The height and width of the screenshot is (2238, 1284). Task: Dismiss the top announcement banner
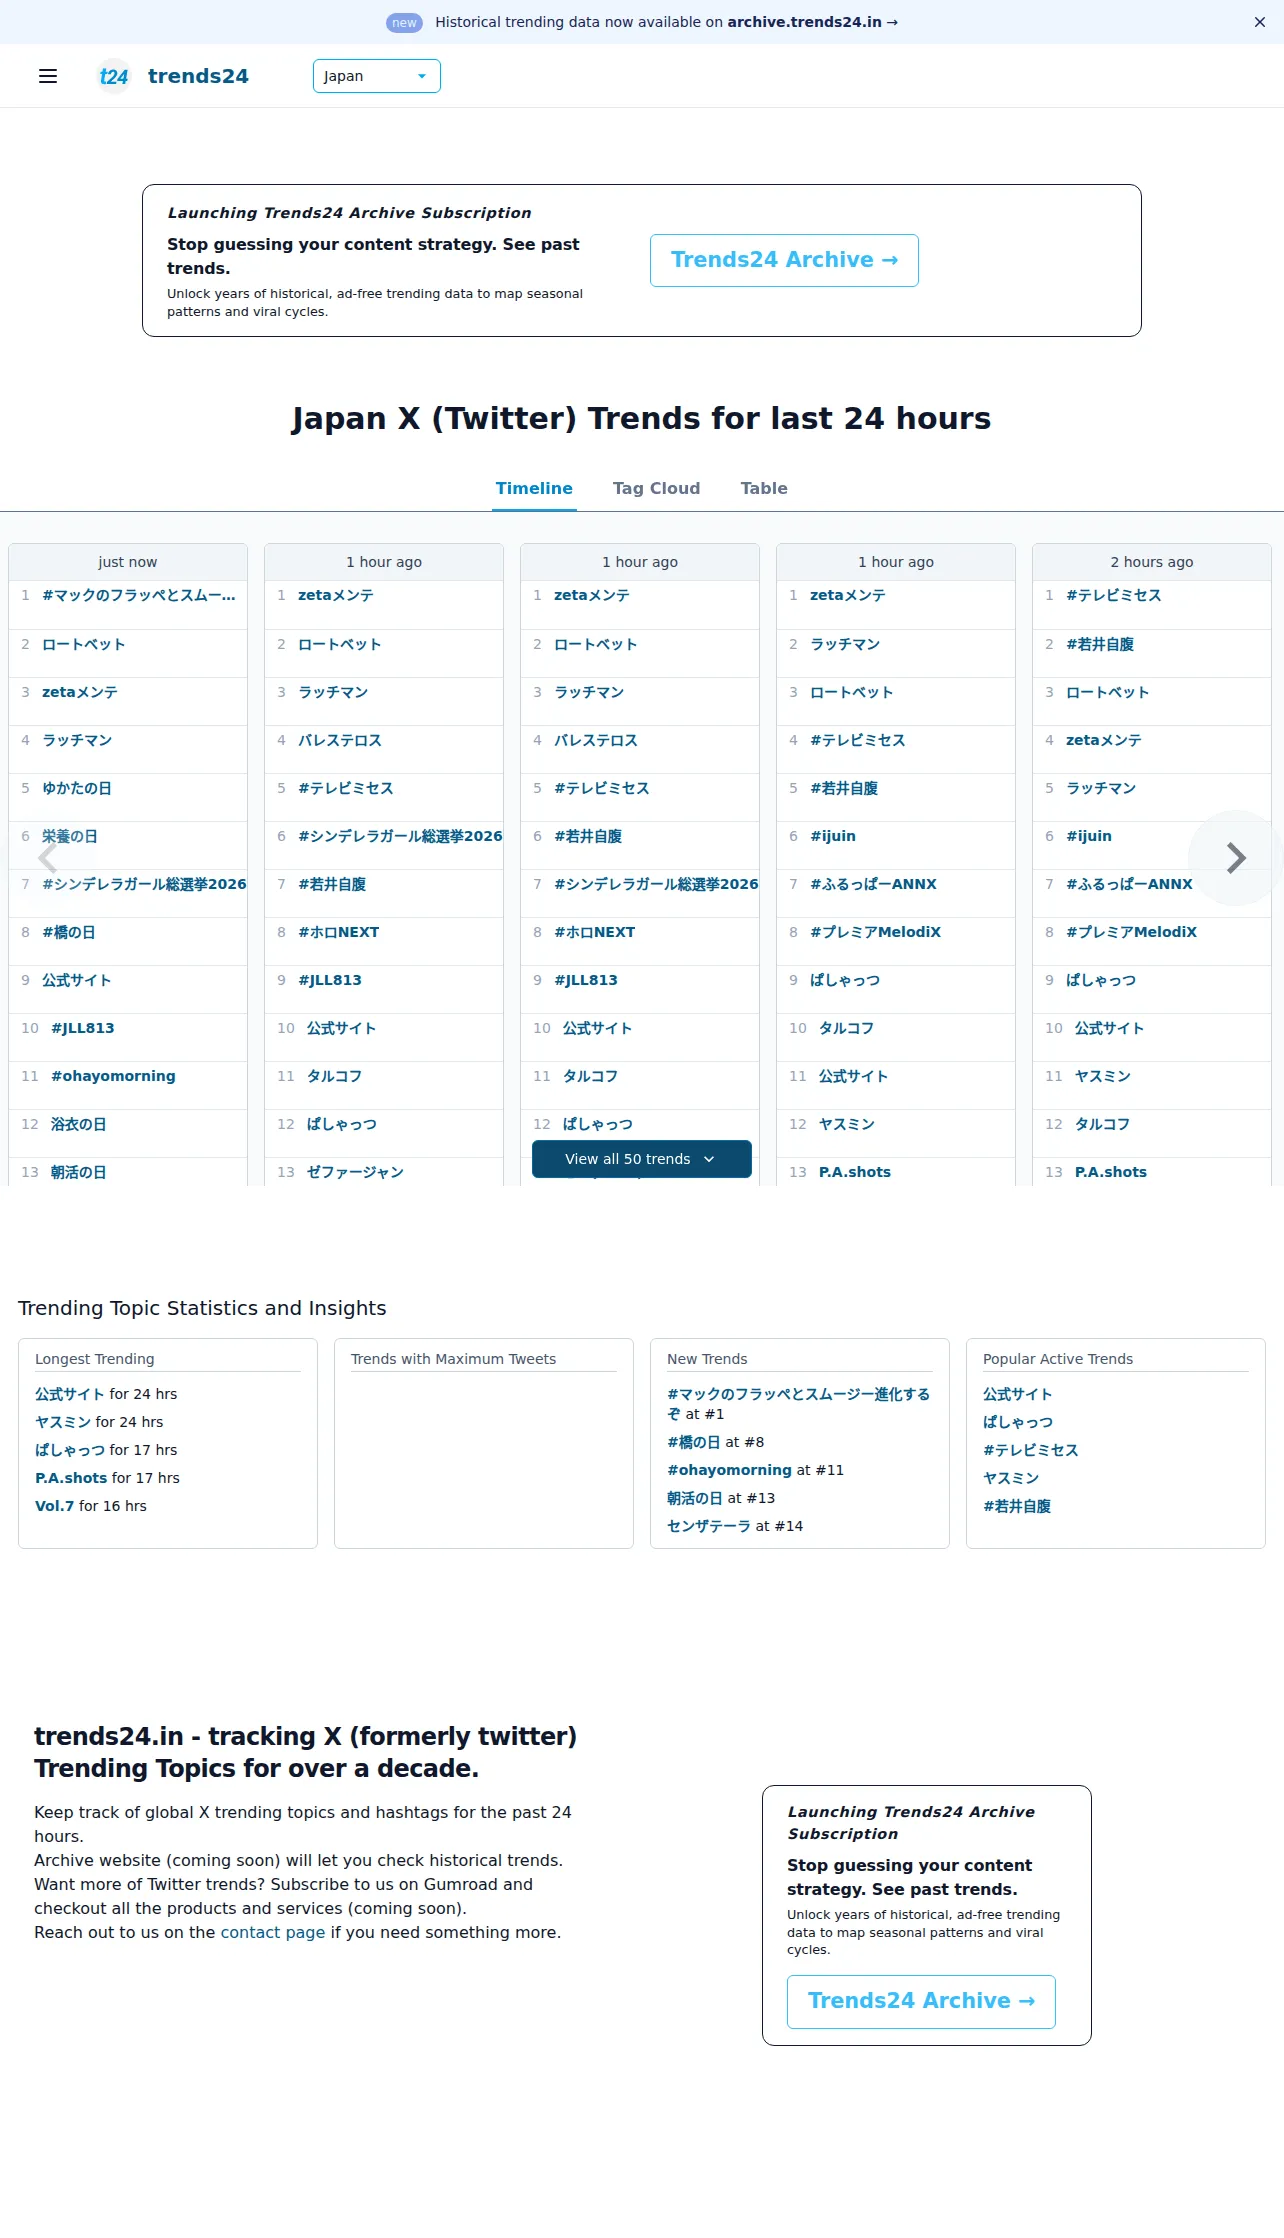coord(1260,22)
